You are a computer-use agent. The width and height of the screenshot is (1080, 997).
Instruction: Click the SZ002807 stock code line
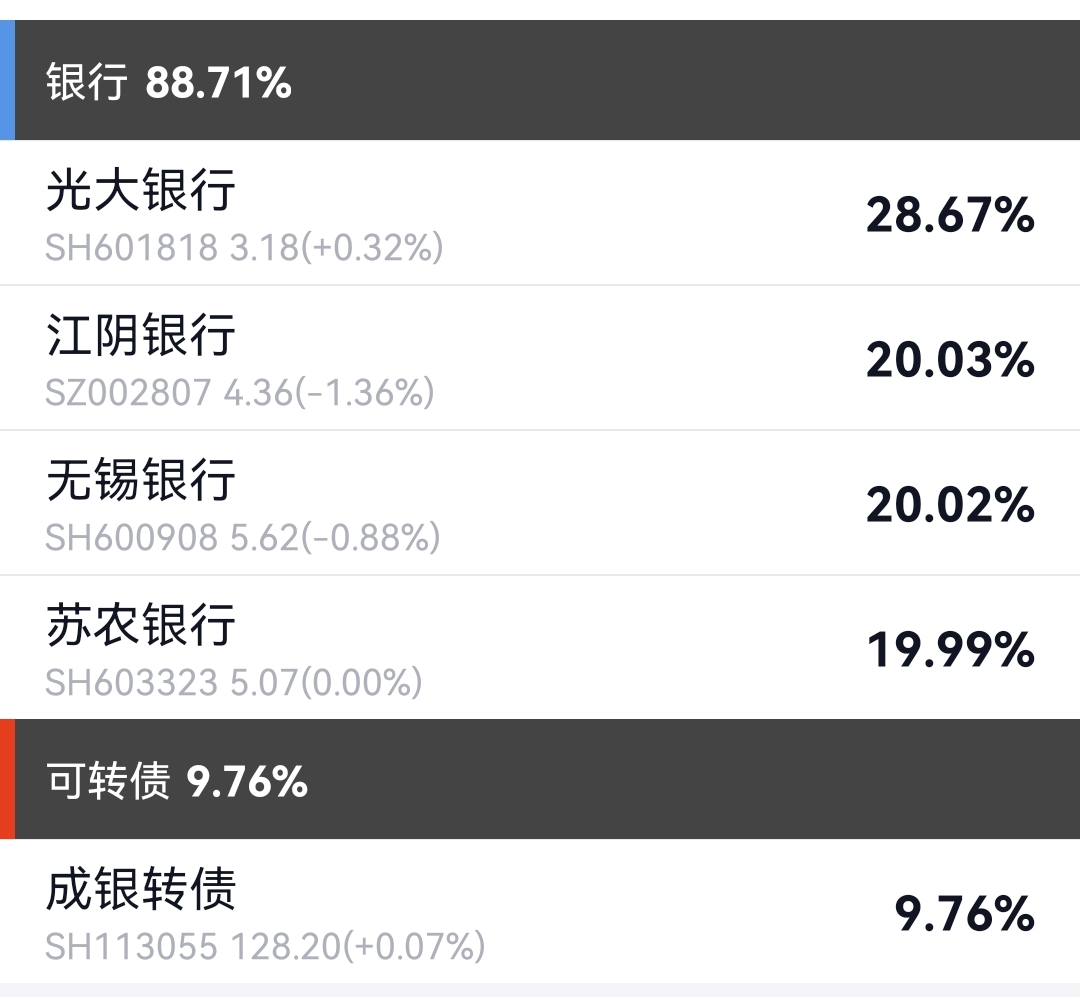pos(240,392)
